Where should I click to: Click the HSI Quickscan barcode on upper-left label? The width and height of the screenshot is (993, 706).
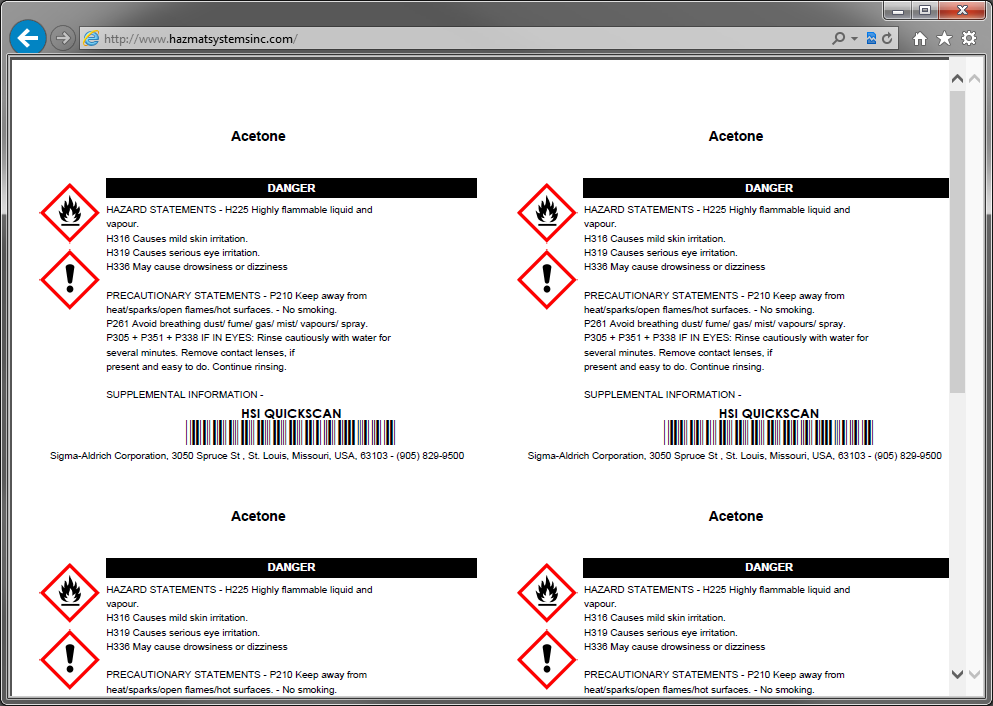pos(291,432)
